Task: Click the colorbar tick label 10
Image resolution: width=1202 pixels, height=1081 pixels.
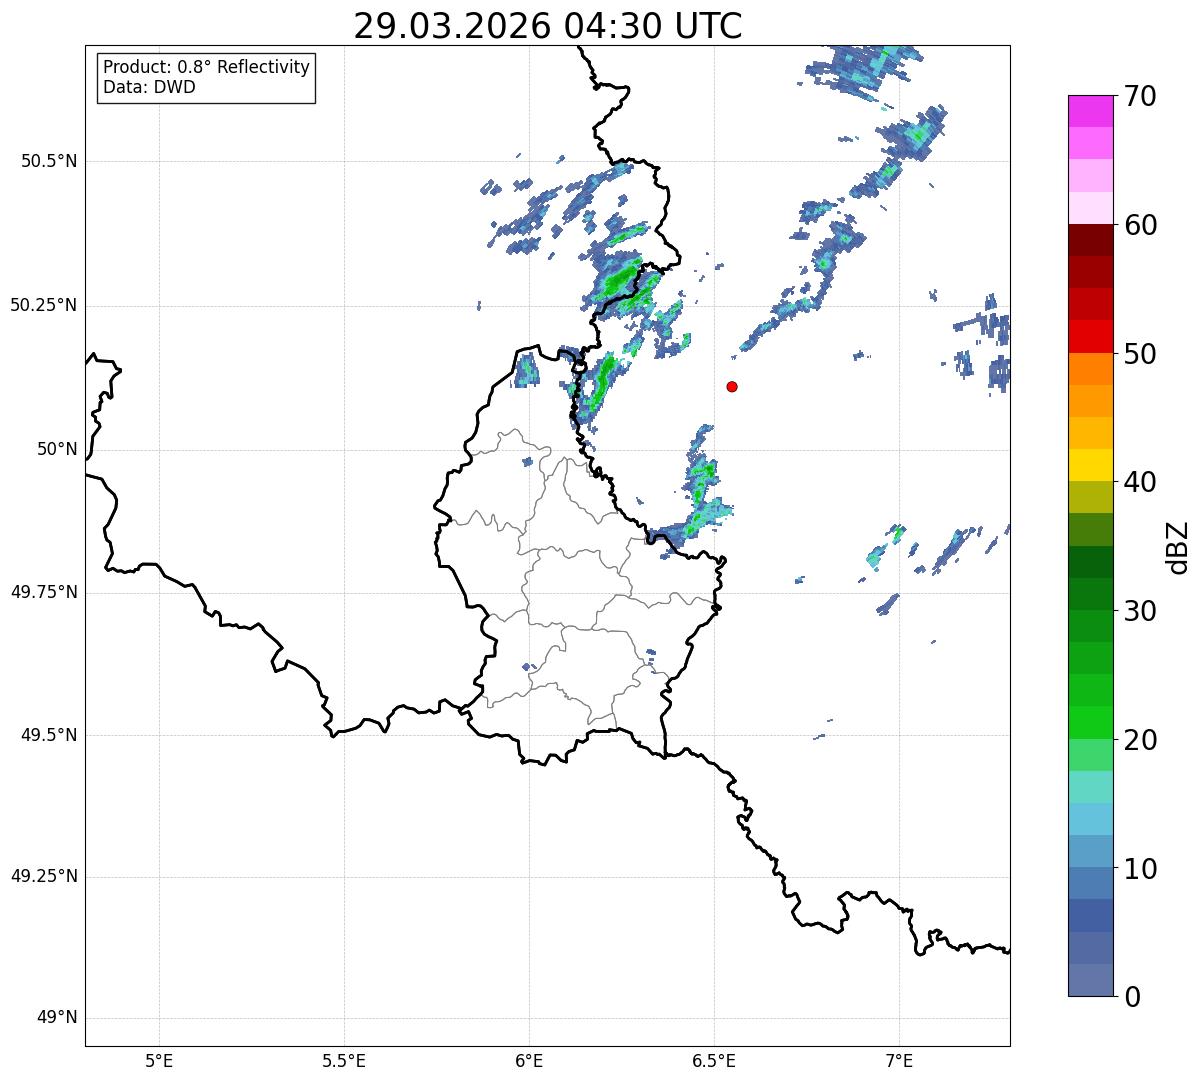Action: point(1141,868)
